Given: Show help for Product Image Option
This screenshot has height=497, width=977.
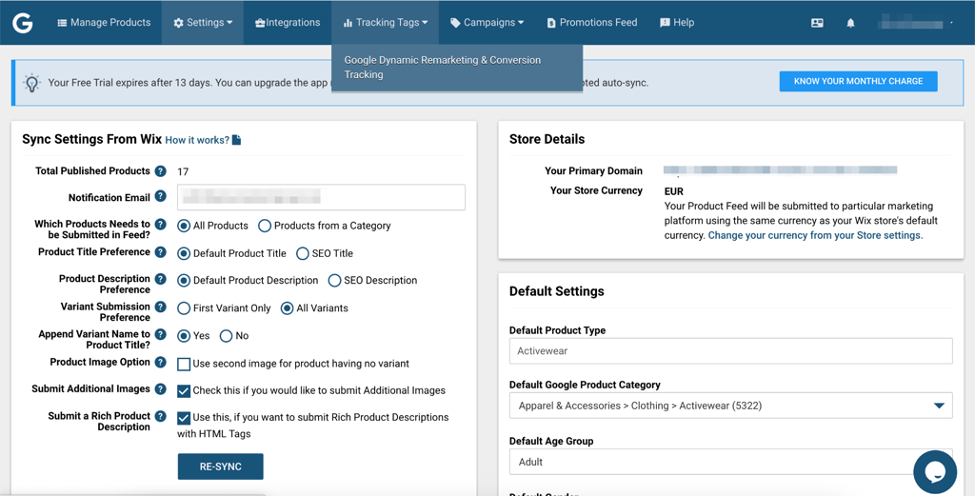Looking at the screenshot, I should (161, 362).
